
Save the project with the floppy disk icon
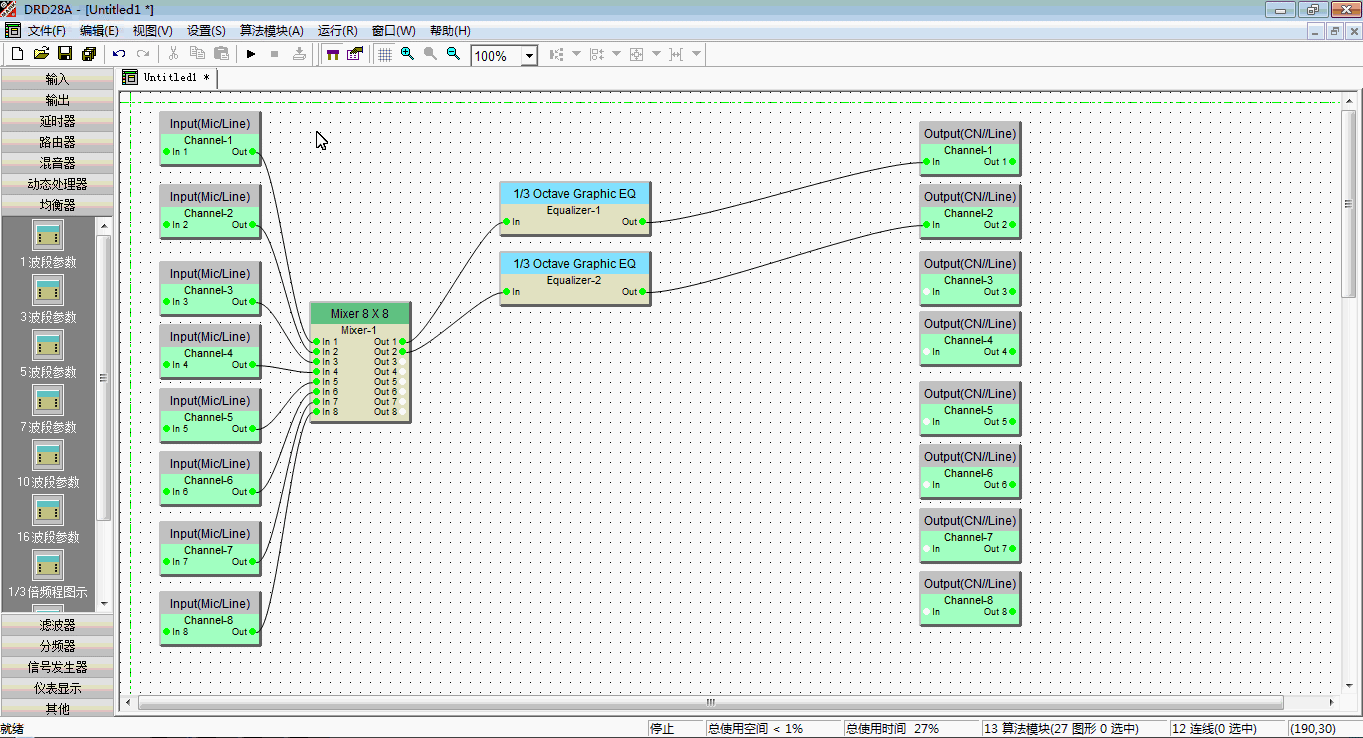[65, 54]
